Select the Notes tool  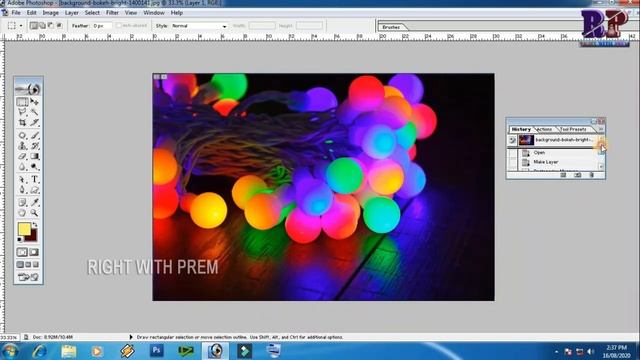point(22,202)
